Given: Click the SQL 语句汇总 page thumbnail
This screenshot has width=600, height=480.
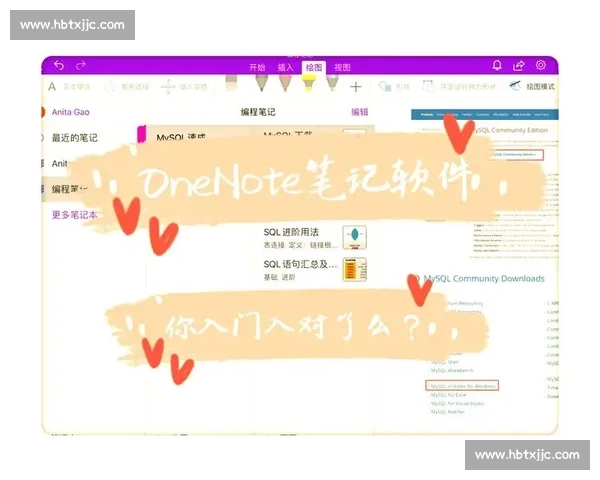Looking at the screenshot, I should 354,269.
